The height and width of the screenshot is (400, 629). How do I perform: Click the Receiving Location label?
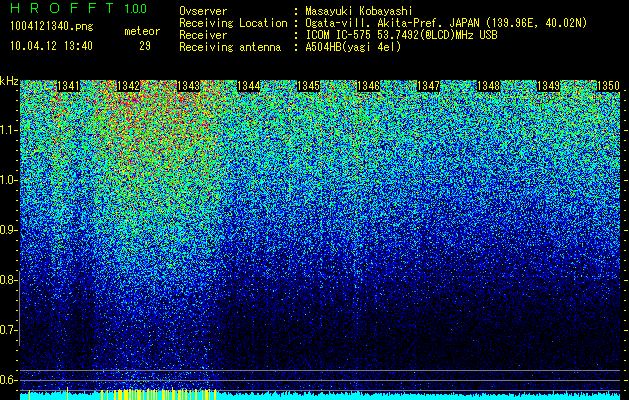(233, 24)
